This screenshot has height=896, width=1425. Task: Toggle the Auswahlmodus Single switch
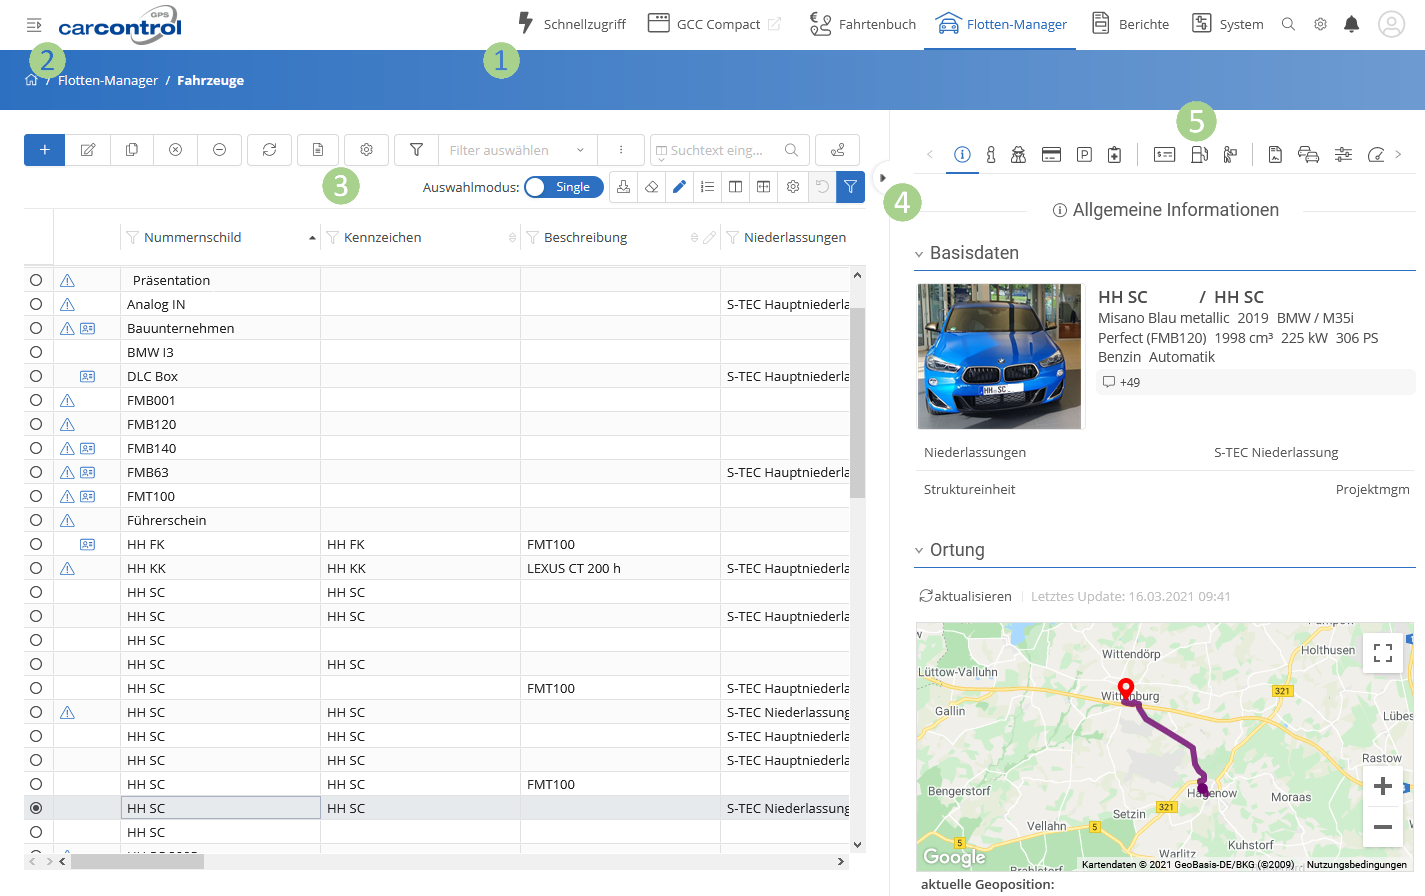[563, 187]
